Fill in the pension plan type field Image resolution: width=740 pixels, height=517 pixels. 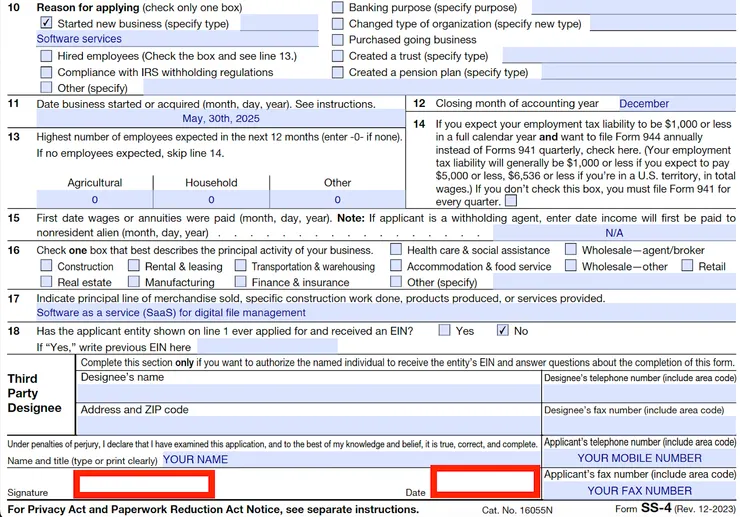pyautogui.click(x=638, y=72)
